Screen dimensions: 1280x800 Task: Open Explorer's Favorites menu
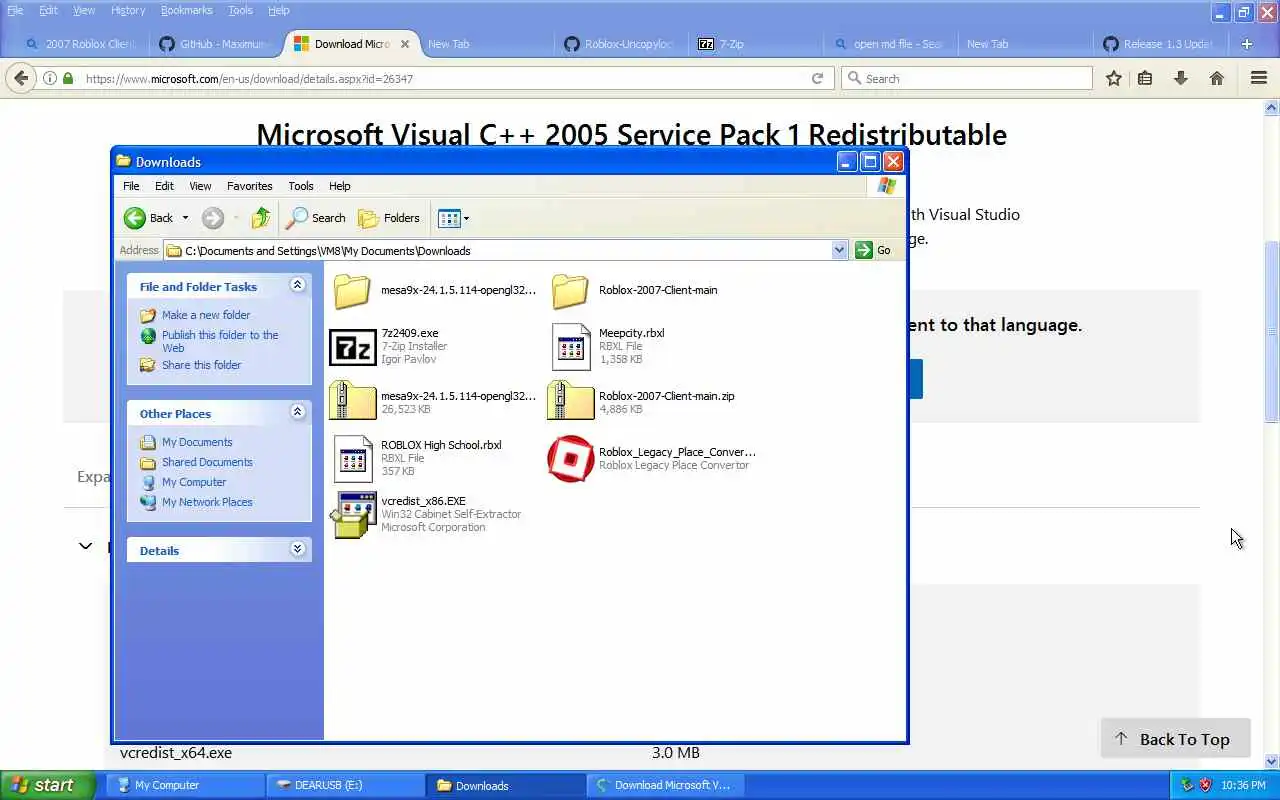pos(249,186)
